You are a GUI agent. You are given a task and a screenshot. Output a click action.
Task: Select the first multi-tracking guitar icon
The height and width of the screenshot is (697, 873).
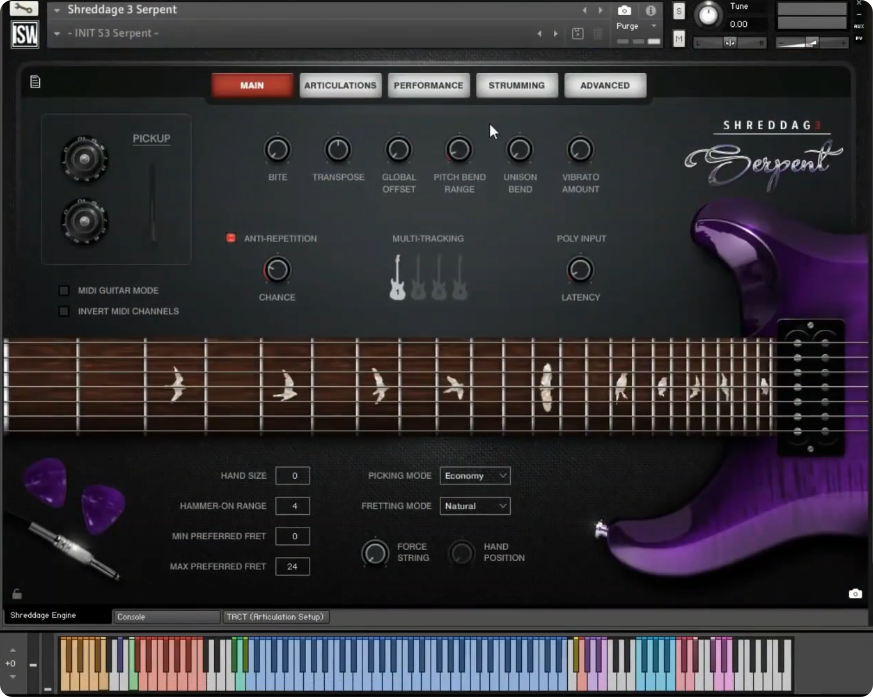[397, 277]
